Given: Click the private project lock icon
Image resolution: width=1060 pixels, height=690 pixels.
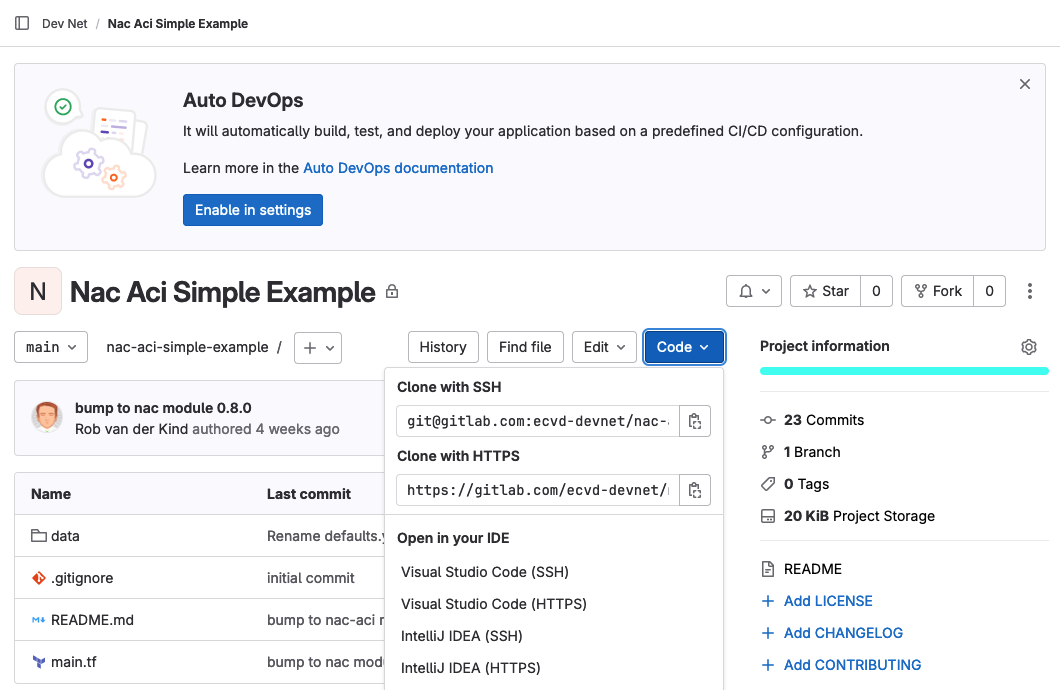Looking at the screenshot, I should point(392,292).
